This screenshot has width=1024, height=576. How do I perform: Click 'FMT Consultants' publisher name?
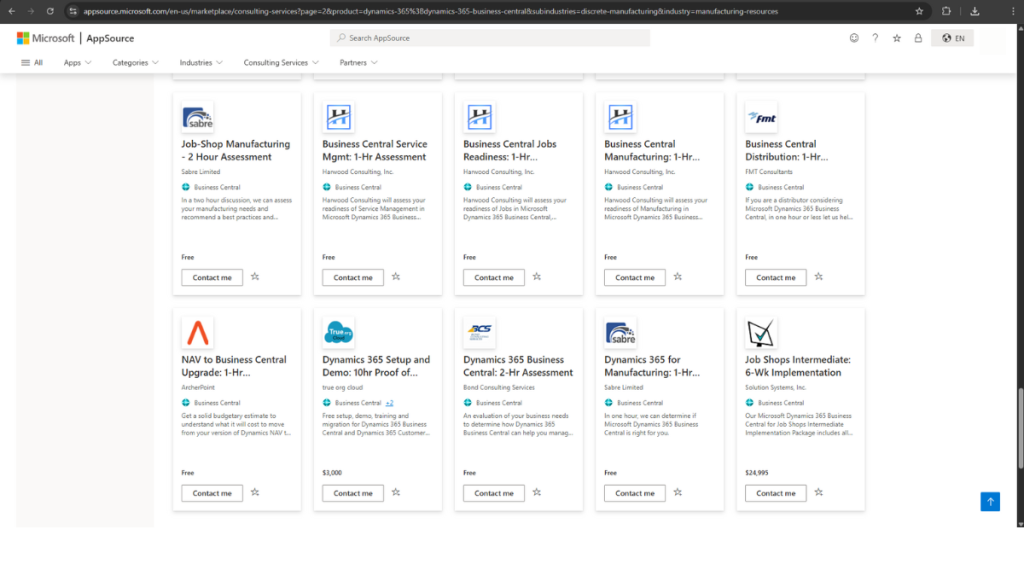coord(769,172)
